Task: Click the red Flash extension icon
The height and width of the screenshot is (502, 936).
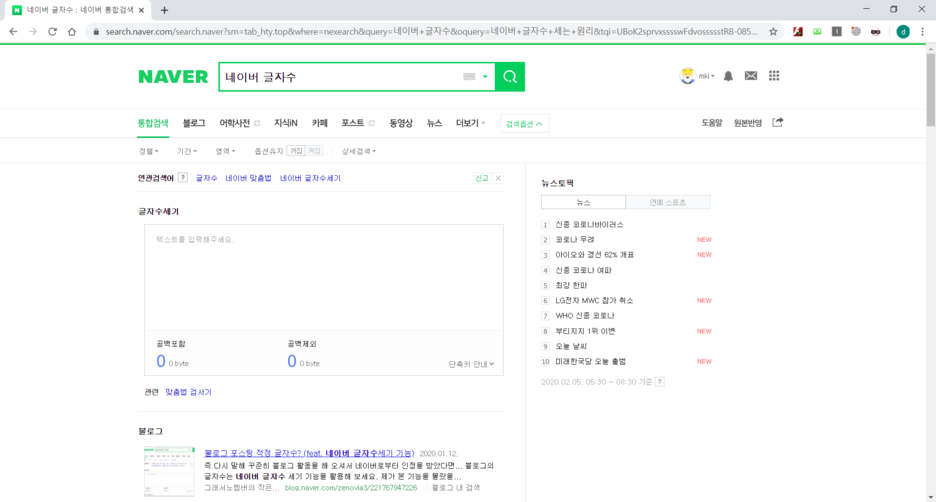Action: point(798,32)
